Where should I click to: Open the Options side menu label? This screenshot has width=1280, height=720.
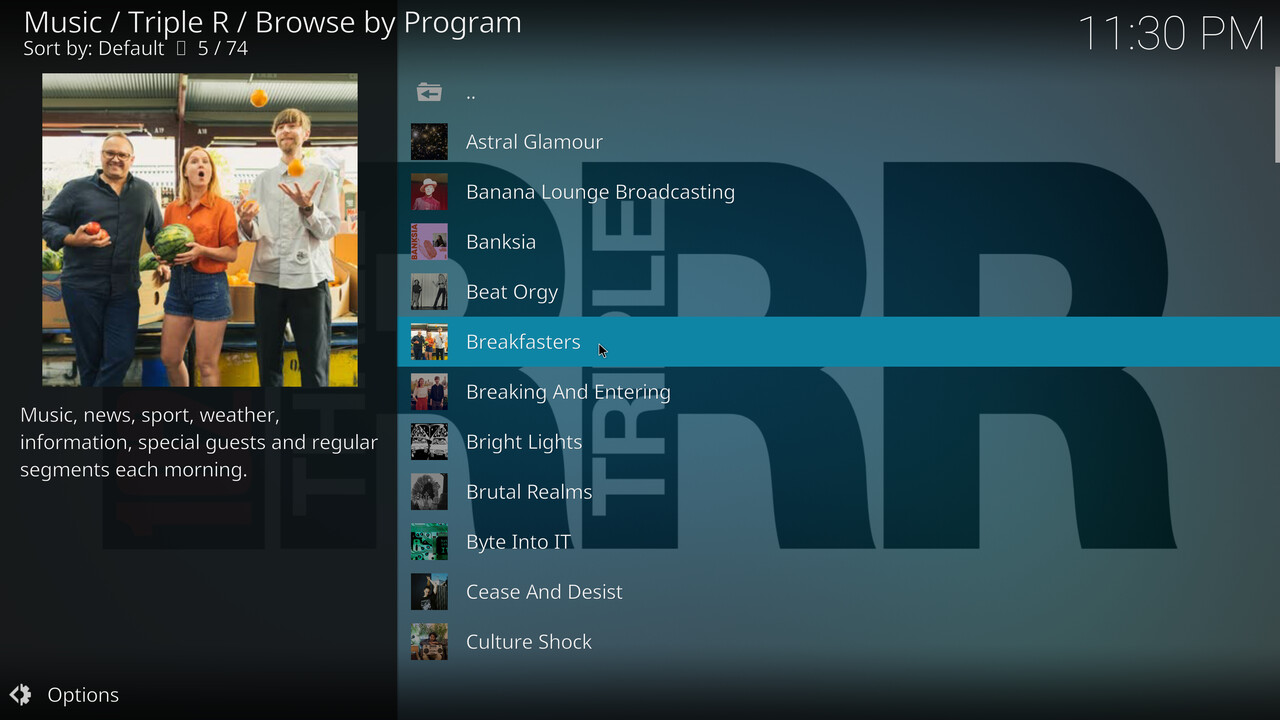[x=83, y=695]
